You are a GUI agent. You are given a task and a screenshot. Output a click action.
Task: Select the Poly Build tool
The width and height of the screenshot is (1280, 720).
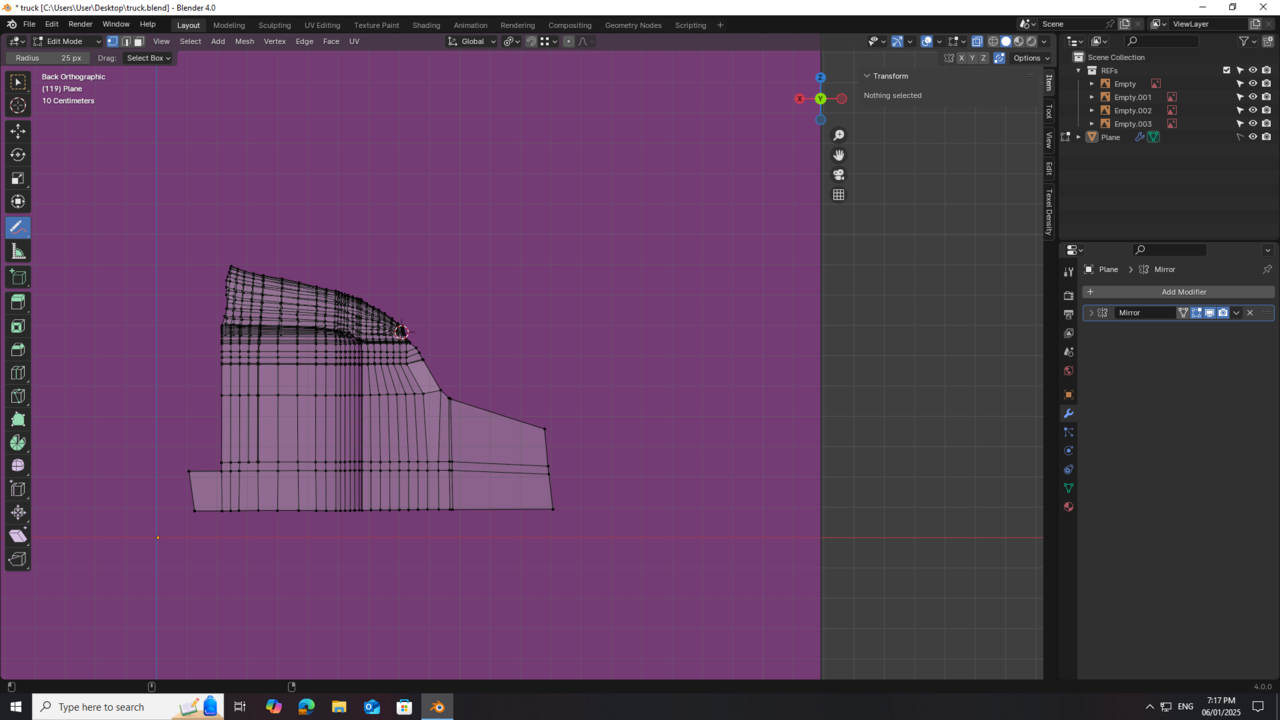pyautogui.click(x=18, y=419)
